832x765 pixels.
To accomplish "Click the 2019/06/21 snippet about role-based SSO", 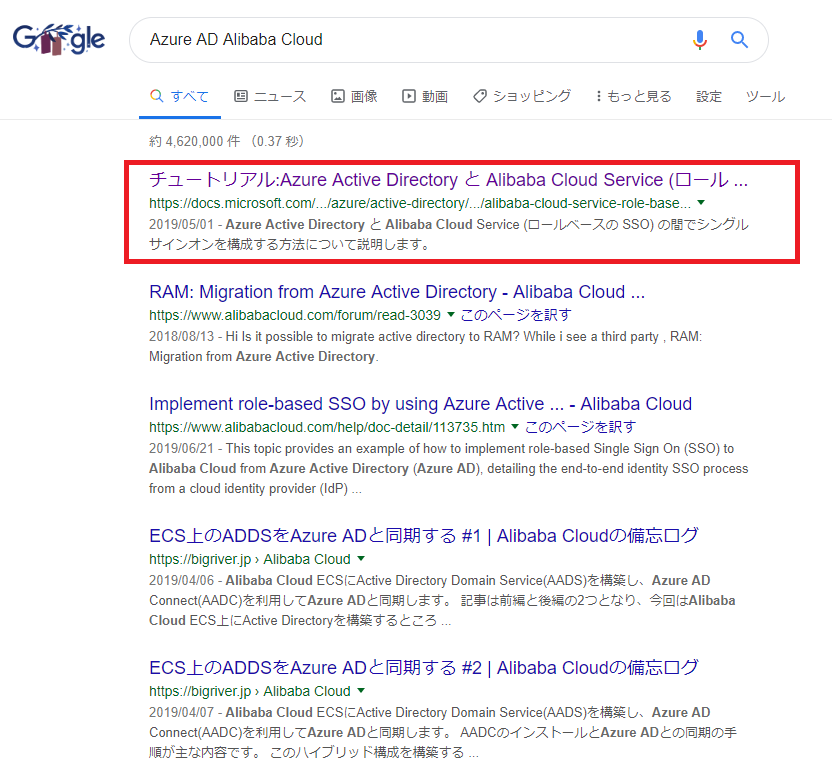I will (x=448, y=468).
